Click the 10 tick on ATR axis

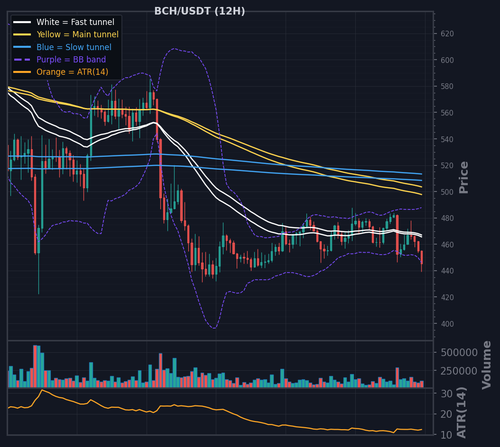click(x=446, y=435)
